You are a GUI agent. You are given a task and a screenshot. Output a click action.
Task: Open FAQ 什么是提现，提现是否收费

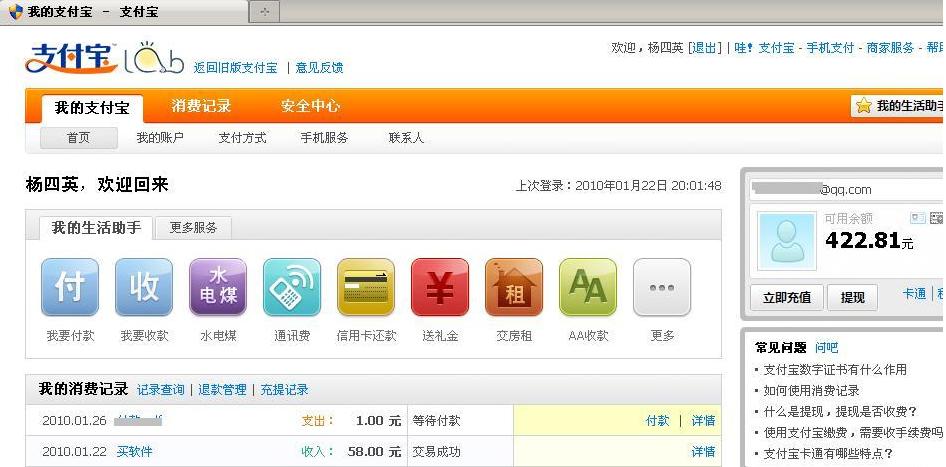pos(840,411)
